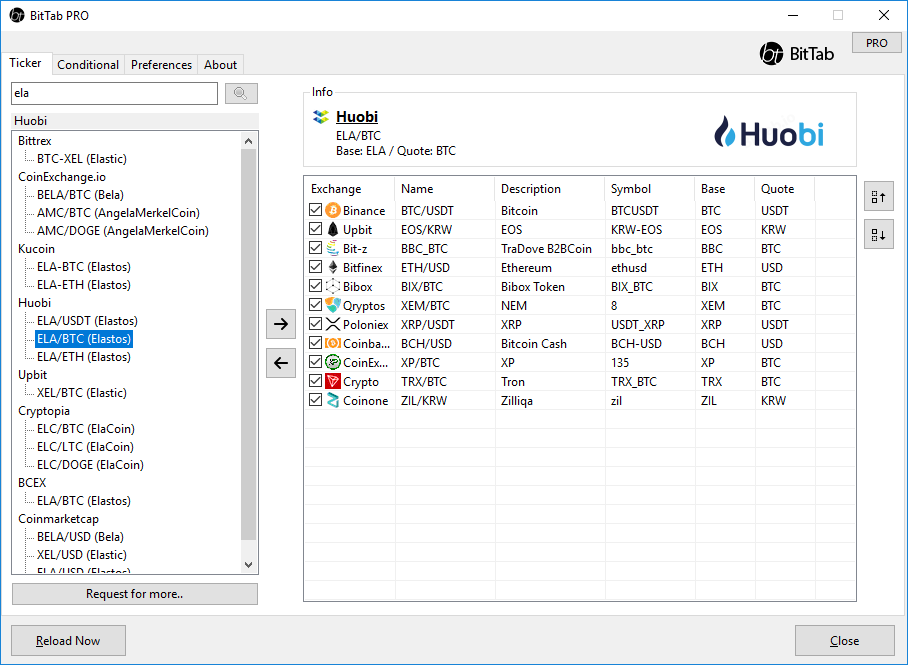Click the Crypto exchange icon

[x=333, y=382]
